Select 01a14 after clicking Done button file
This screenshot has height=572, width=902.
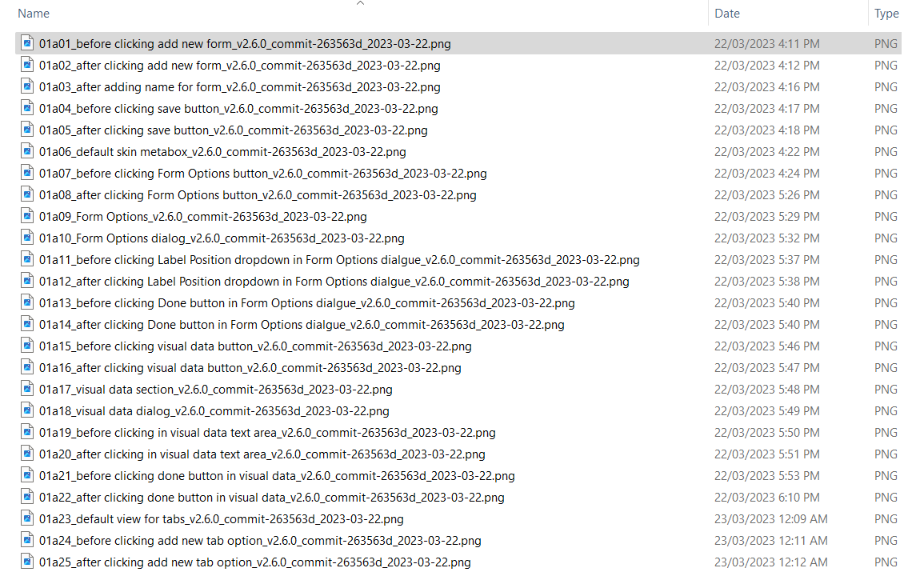[x=301, y=325]
